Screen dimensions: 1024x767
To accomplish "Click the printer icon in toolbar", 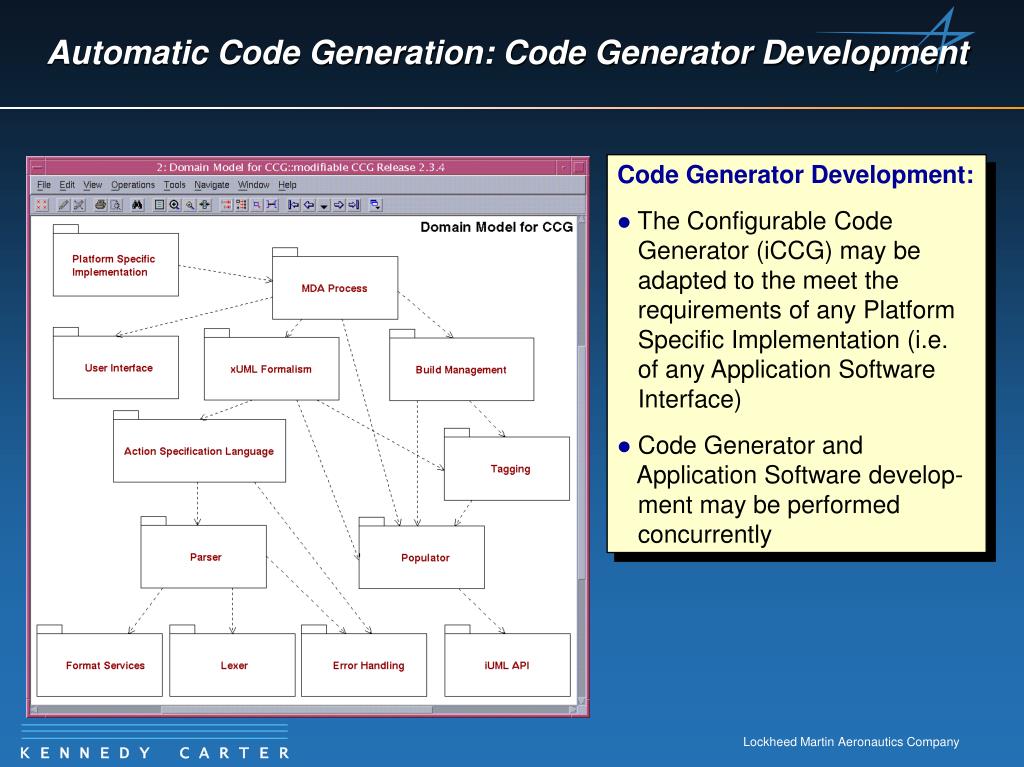I will coord(101,204).
